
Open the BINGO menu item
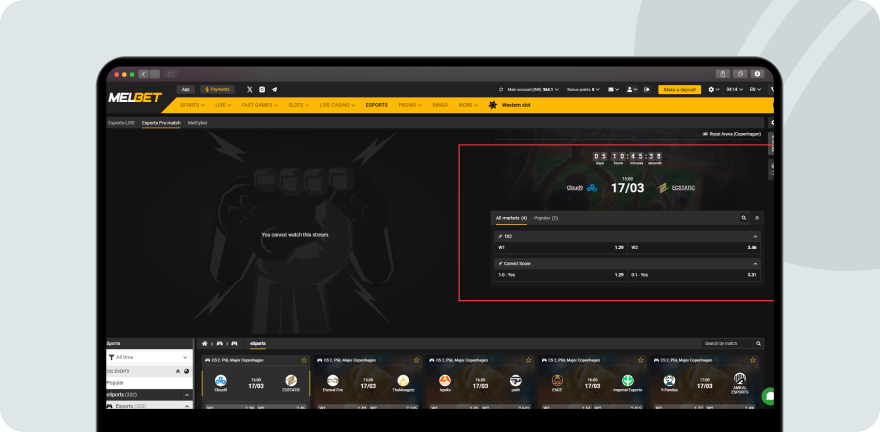440,105
